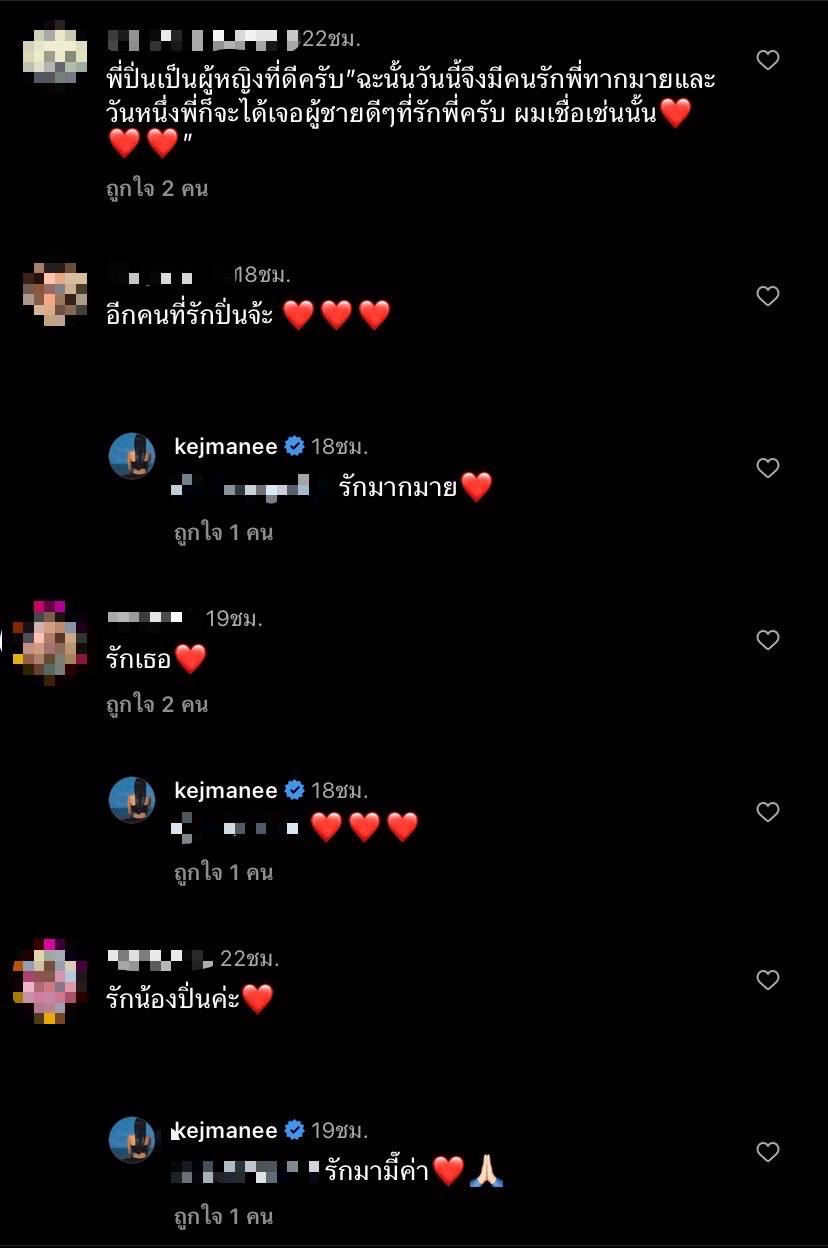View likes ถูกใจ 1 คน under รักมามี๊ค่า reply

[x=224, y=1216]
